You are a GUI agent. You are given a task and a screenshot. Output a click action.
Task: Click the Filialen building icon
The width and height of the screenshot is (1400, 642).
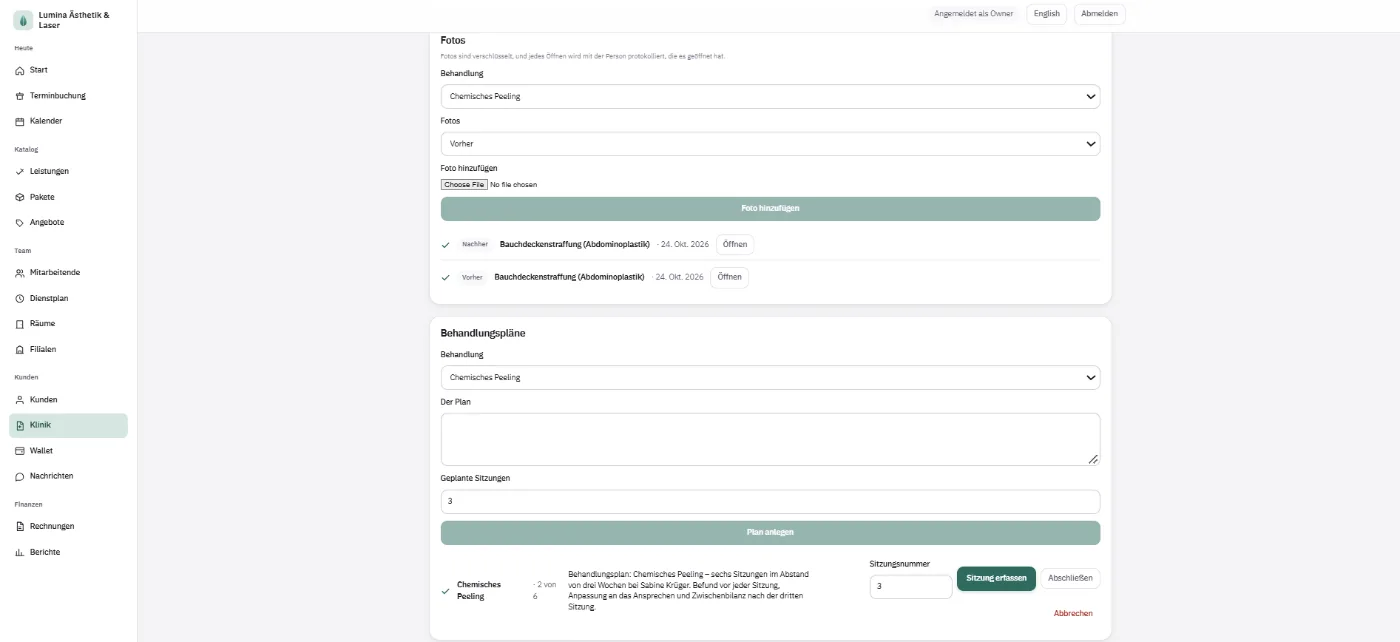click(20, 349)
